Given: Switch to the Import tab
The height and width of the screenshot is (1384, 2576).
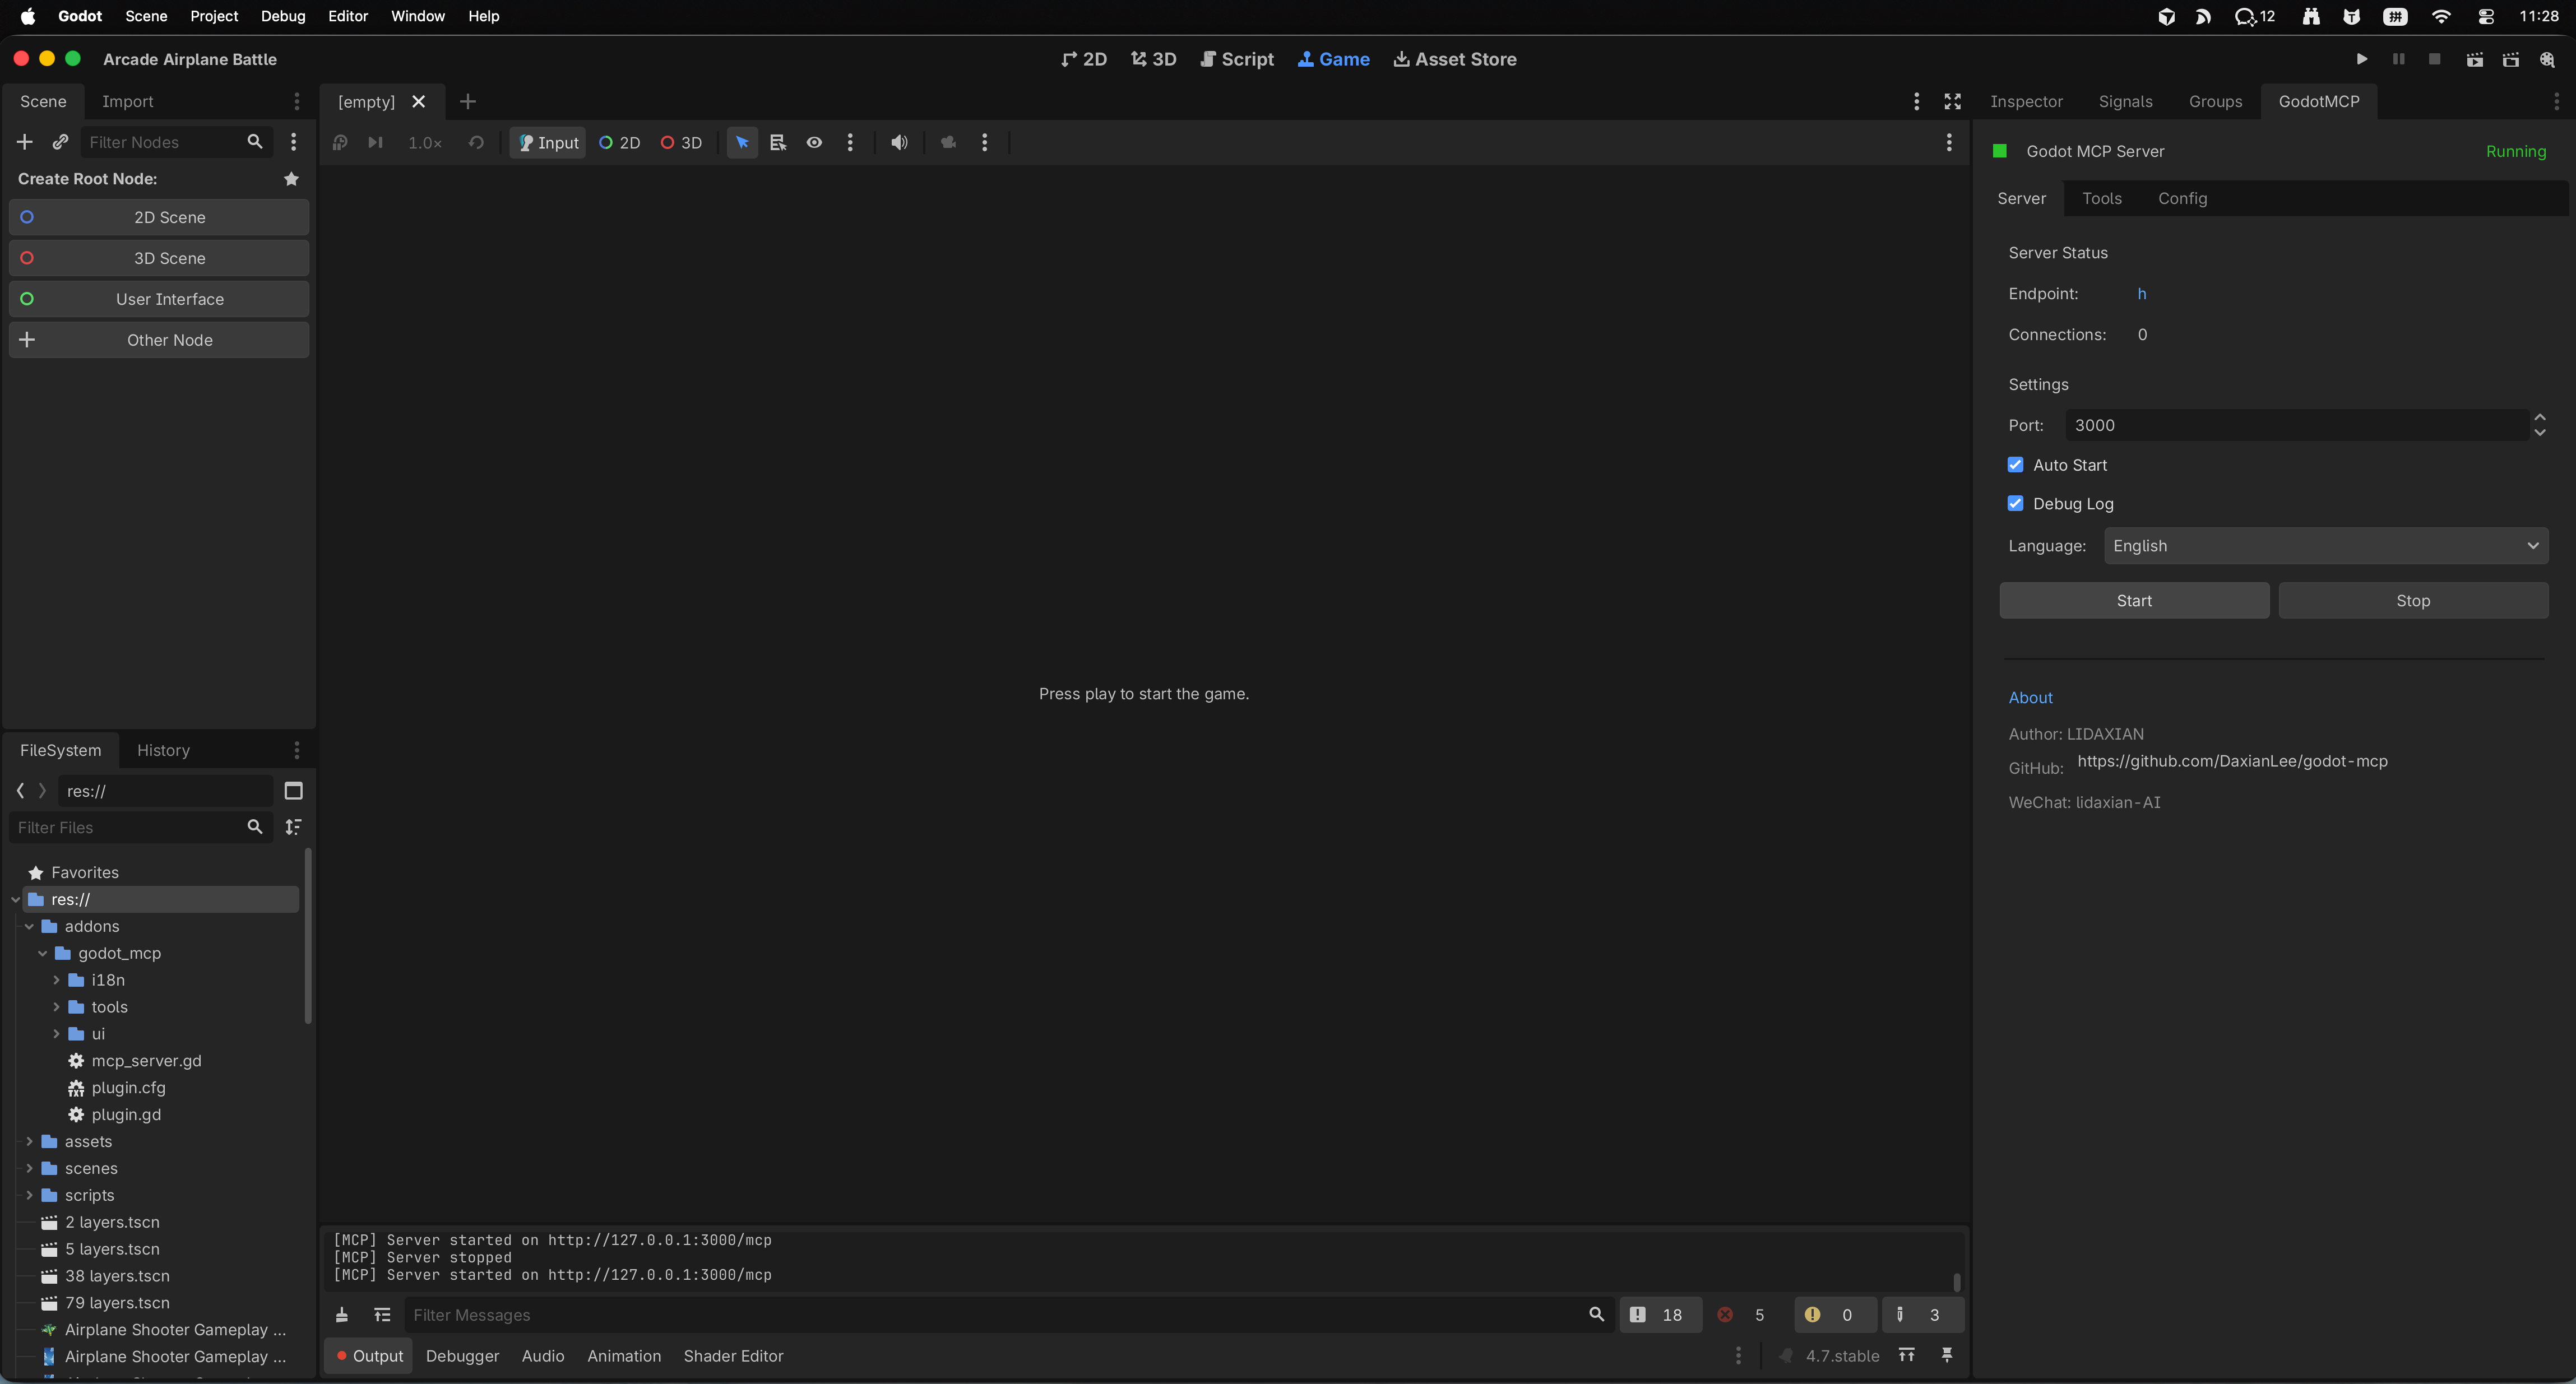Looking at the screenshot, I should click(128, 101).
